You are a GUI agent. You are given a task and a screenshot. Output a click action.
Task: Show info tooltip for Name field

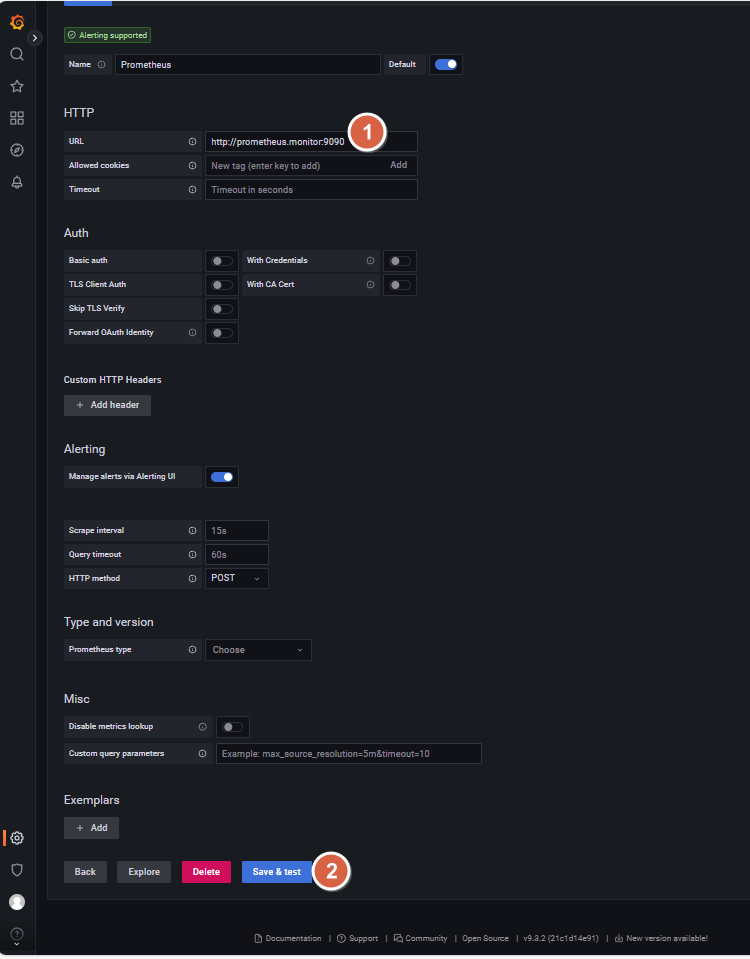102,64
